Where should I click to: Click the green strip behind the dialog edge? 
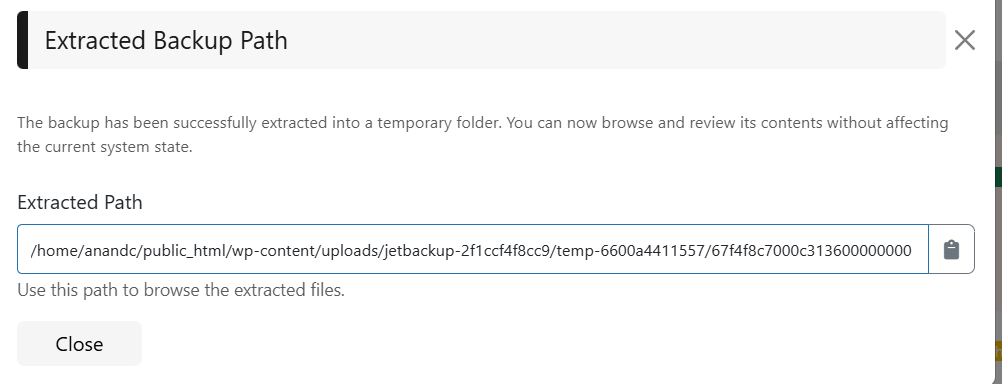coord(998,177)
